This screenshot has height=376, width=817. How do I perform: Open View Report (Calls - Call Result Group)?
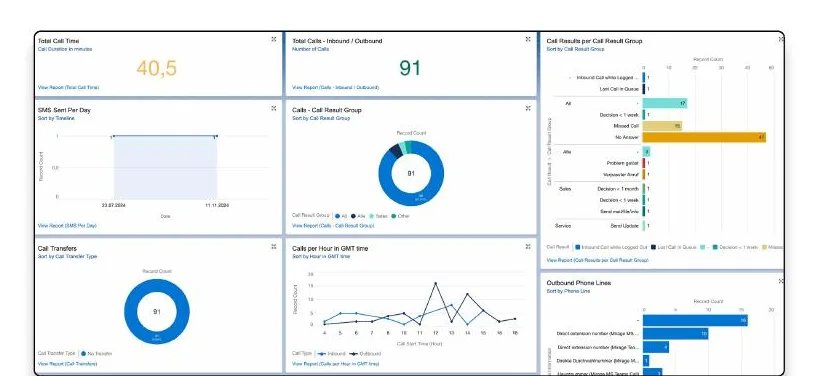(x=333, y=225)
